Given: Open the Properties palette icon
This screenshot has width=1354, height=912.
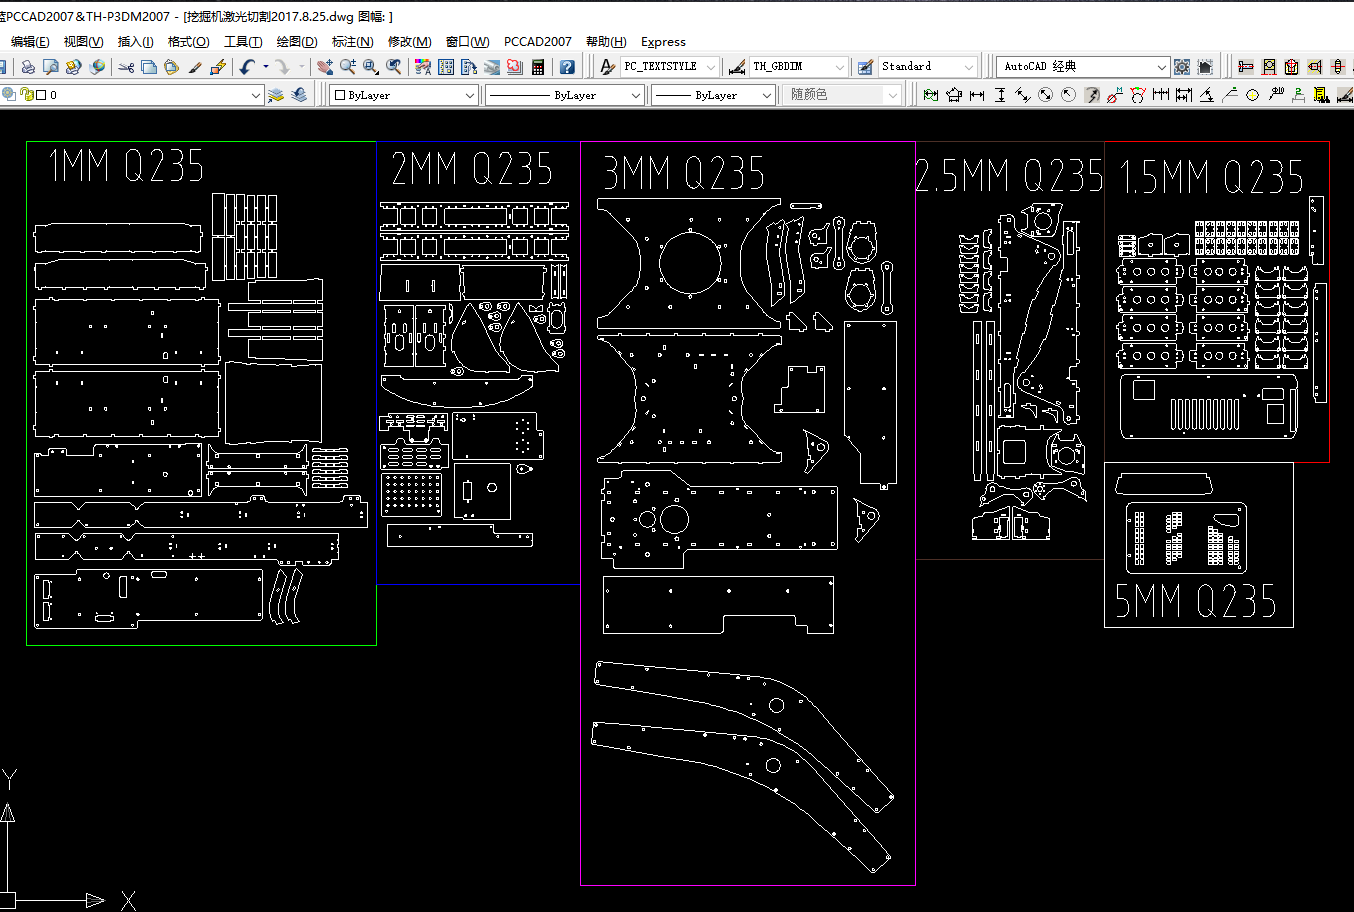Looking at the screenshot, I should pyautogui.click(x=423, y=67).
